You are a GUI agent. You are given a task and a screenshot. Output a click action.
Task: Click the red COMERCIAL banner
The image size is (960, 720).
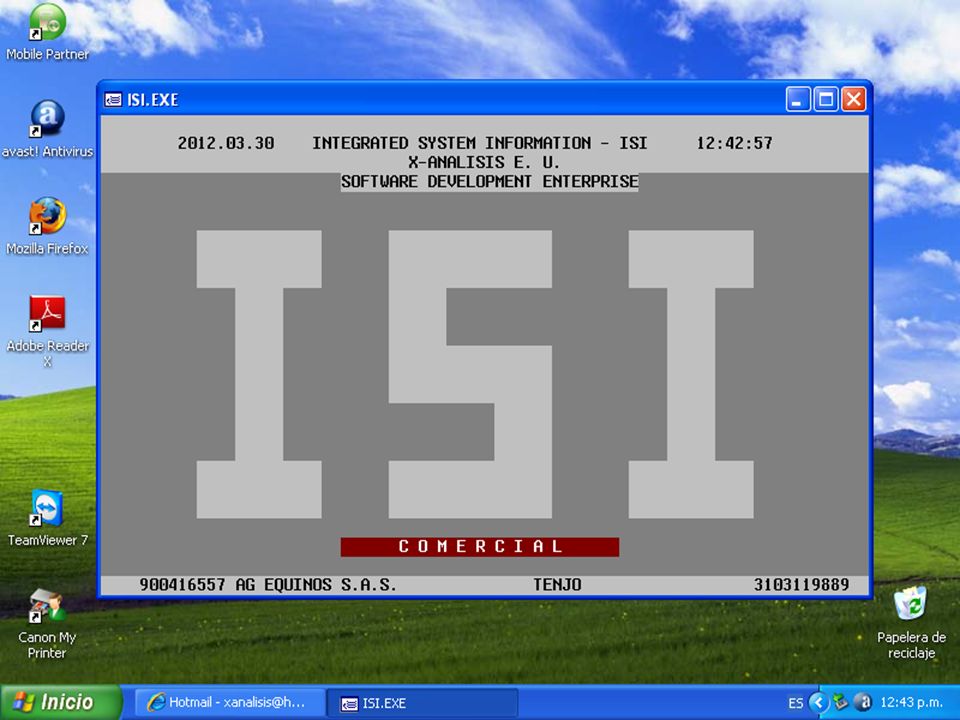click(479, 547)
